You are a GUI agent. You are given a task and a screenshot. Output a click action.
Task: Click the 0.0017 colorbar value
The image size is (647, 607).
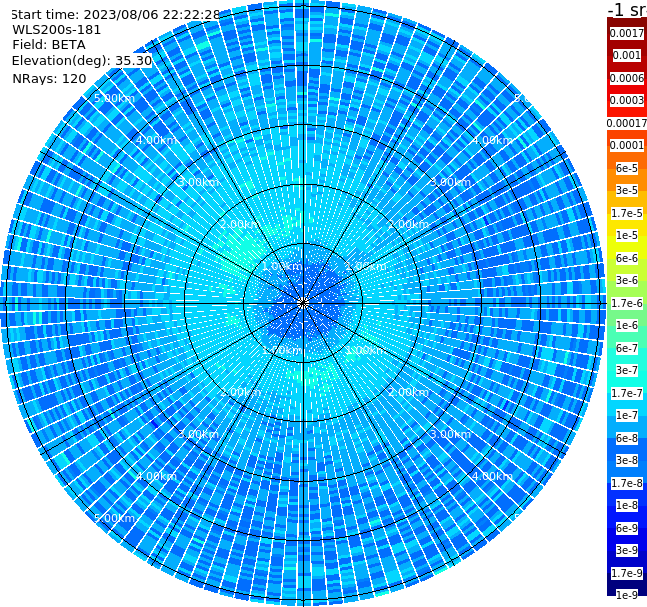click(627, 33)
